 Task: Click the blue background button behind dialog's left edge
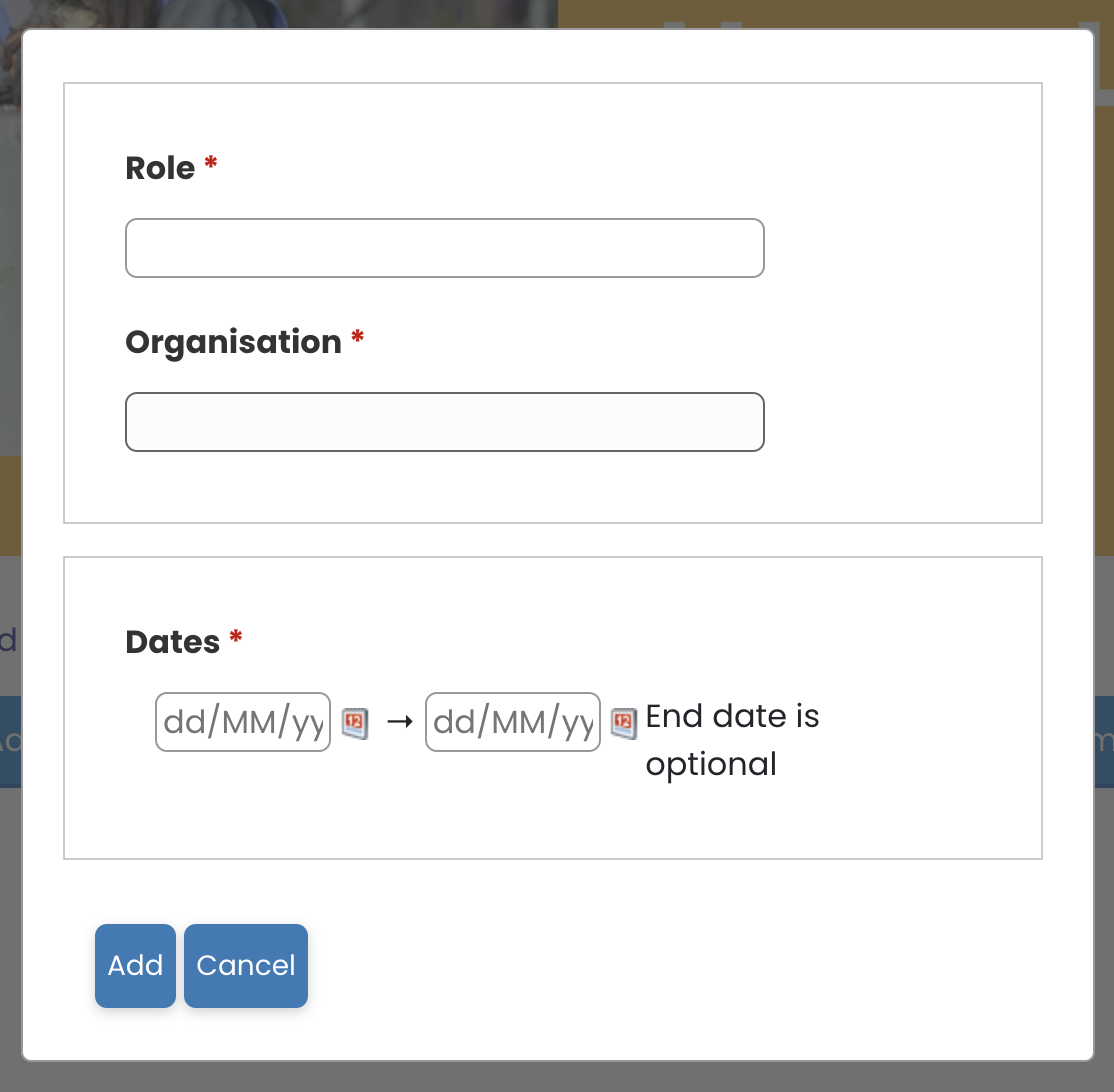click(11, 742)
